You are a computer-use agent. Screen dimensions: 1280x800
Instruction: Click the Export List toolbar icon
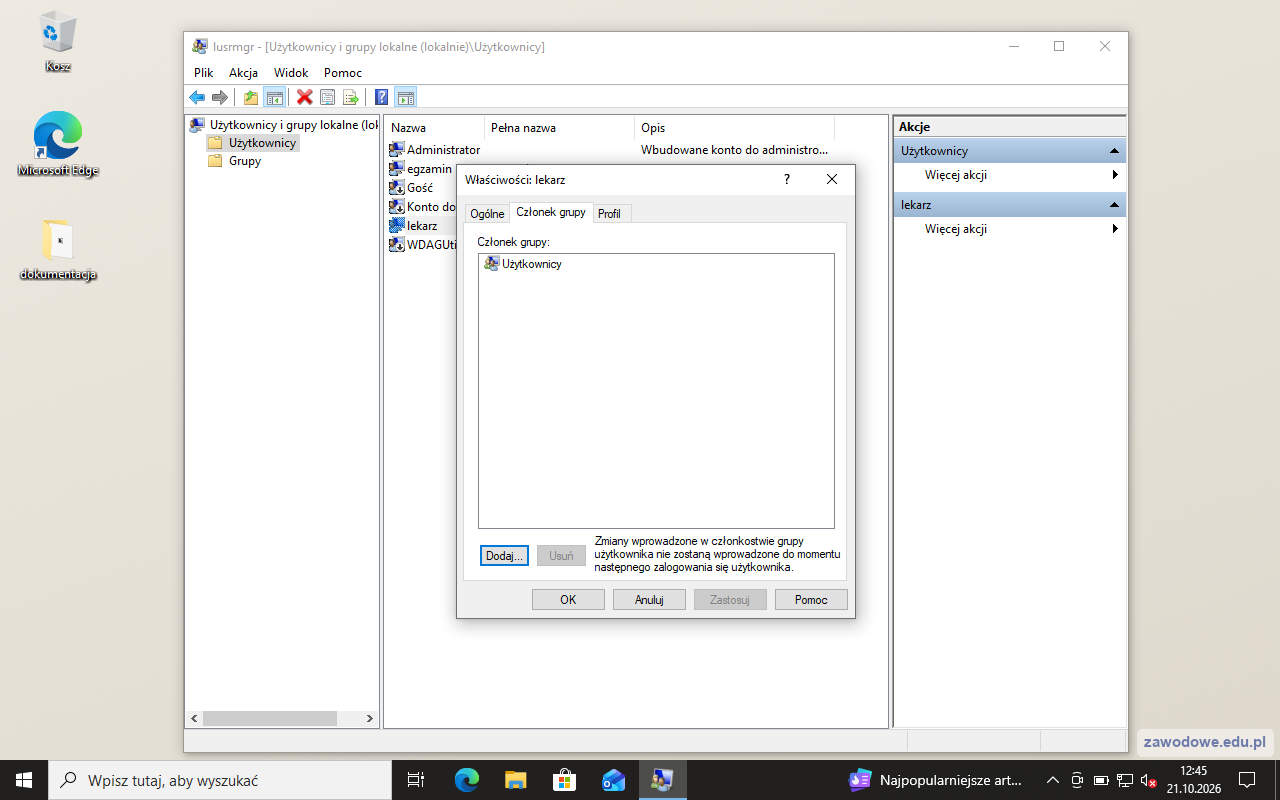click(350, 97)
